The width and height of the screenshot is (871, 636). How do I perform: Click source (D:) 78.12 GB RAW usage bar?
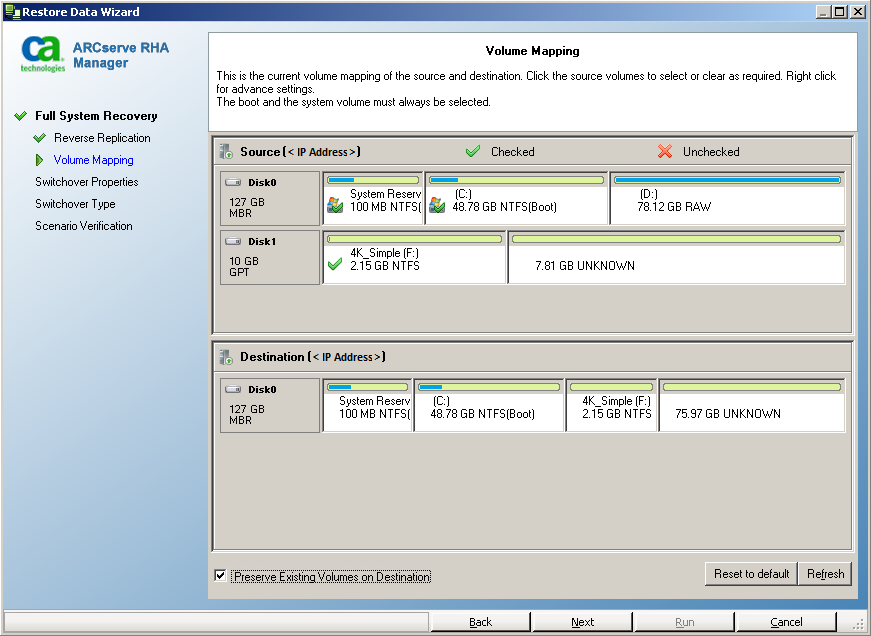tap(727, 180)
